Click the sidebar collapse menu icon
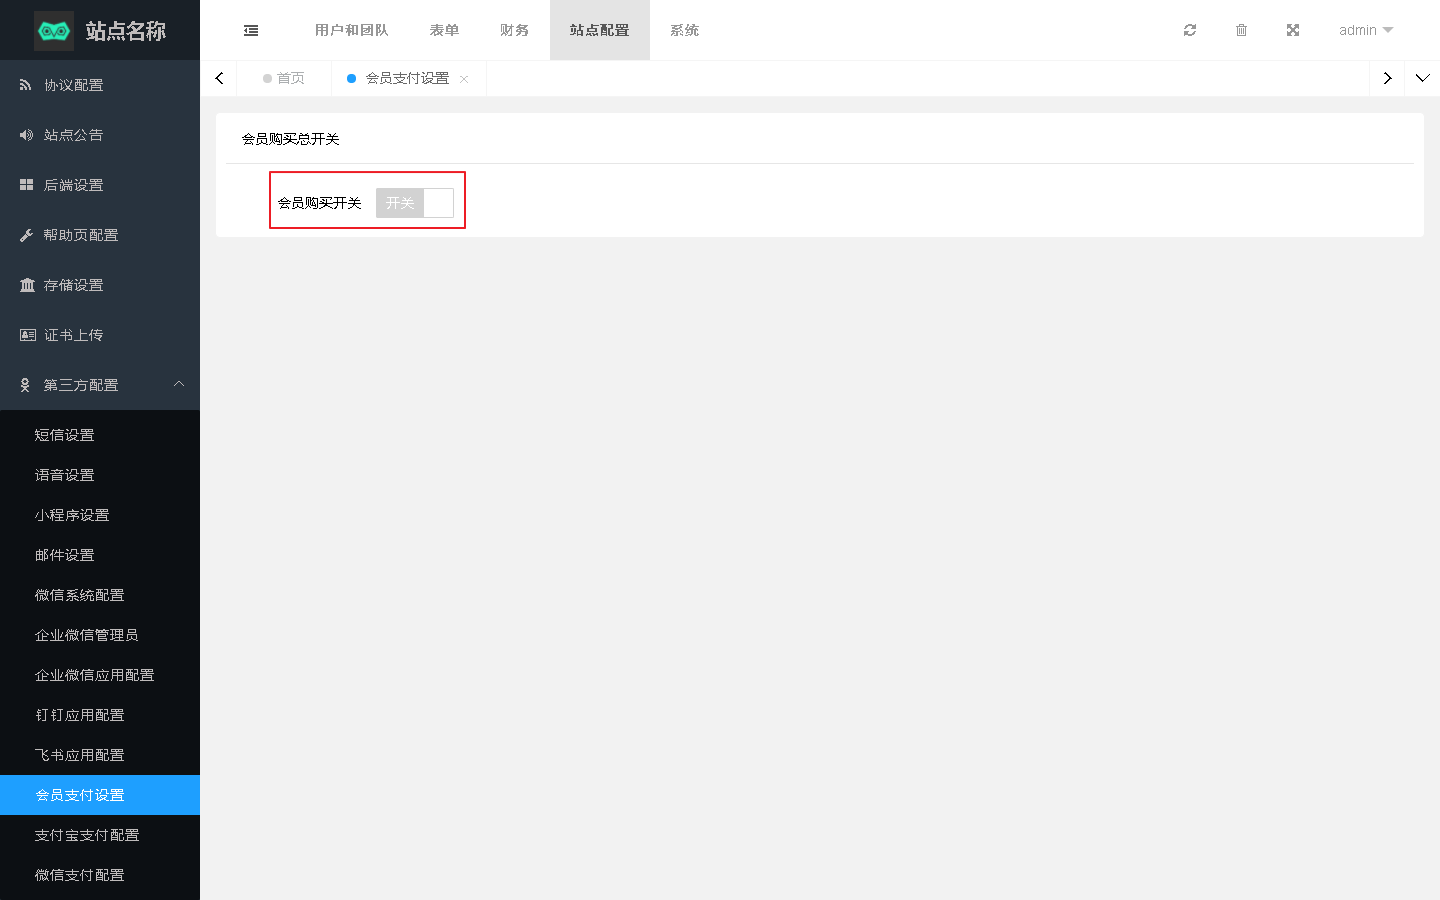 click(251, 30)
